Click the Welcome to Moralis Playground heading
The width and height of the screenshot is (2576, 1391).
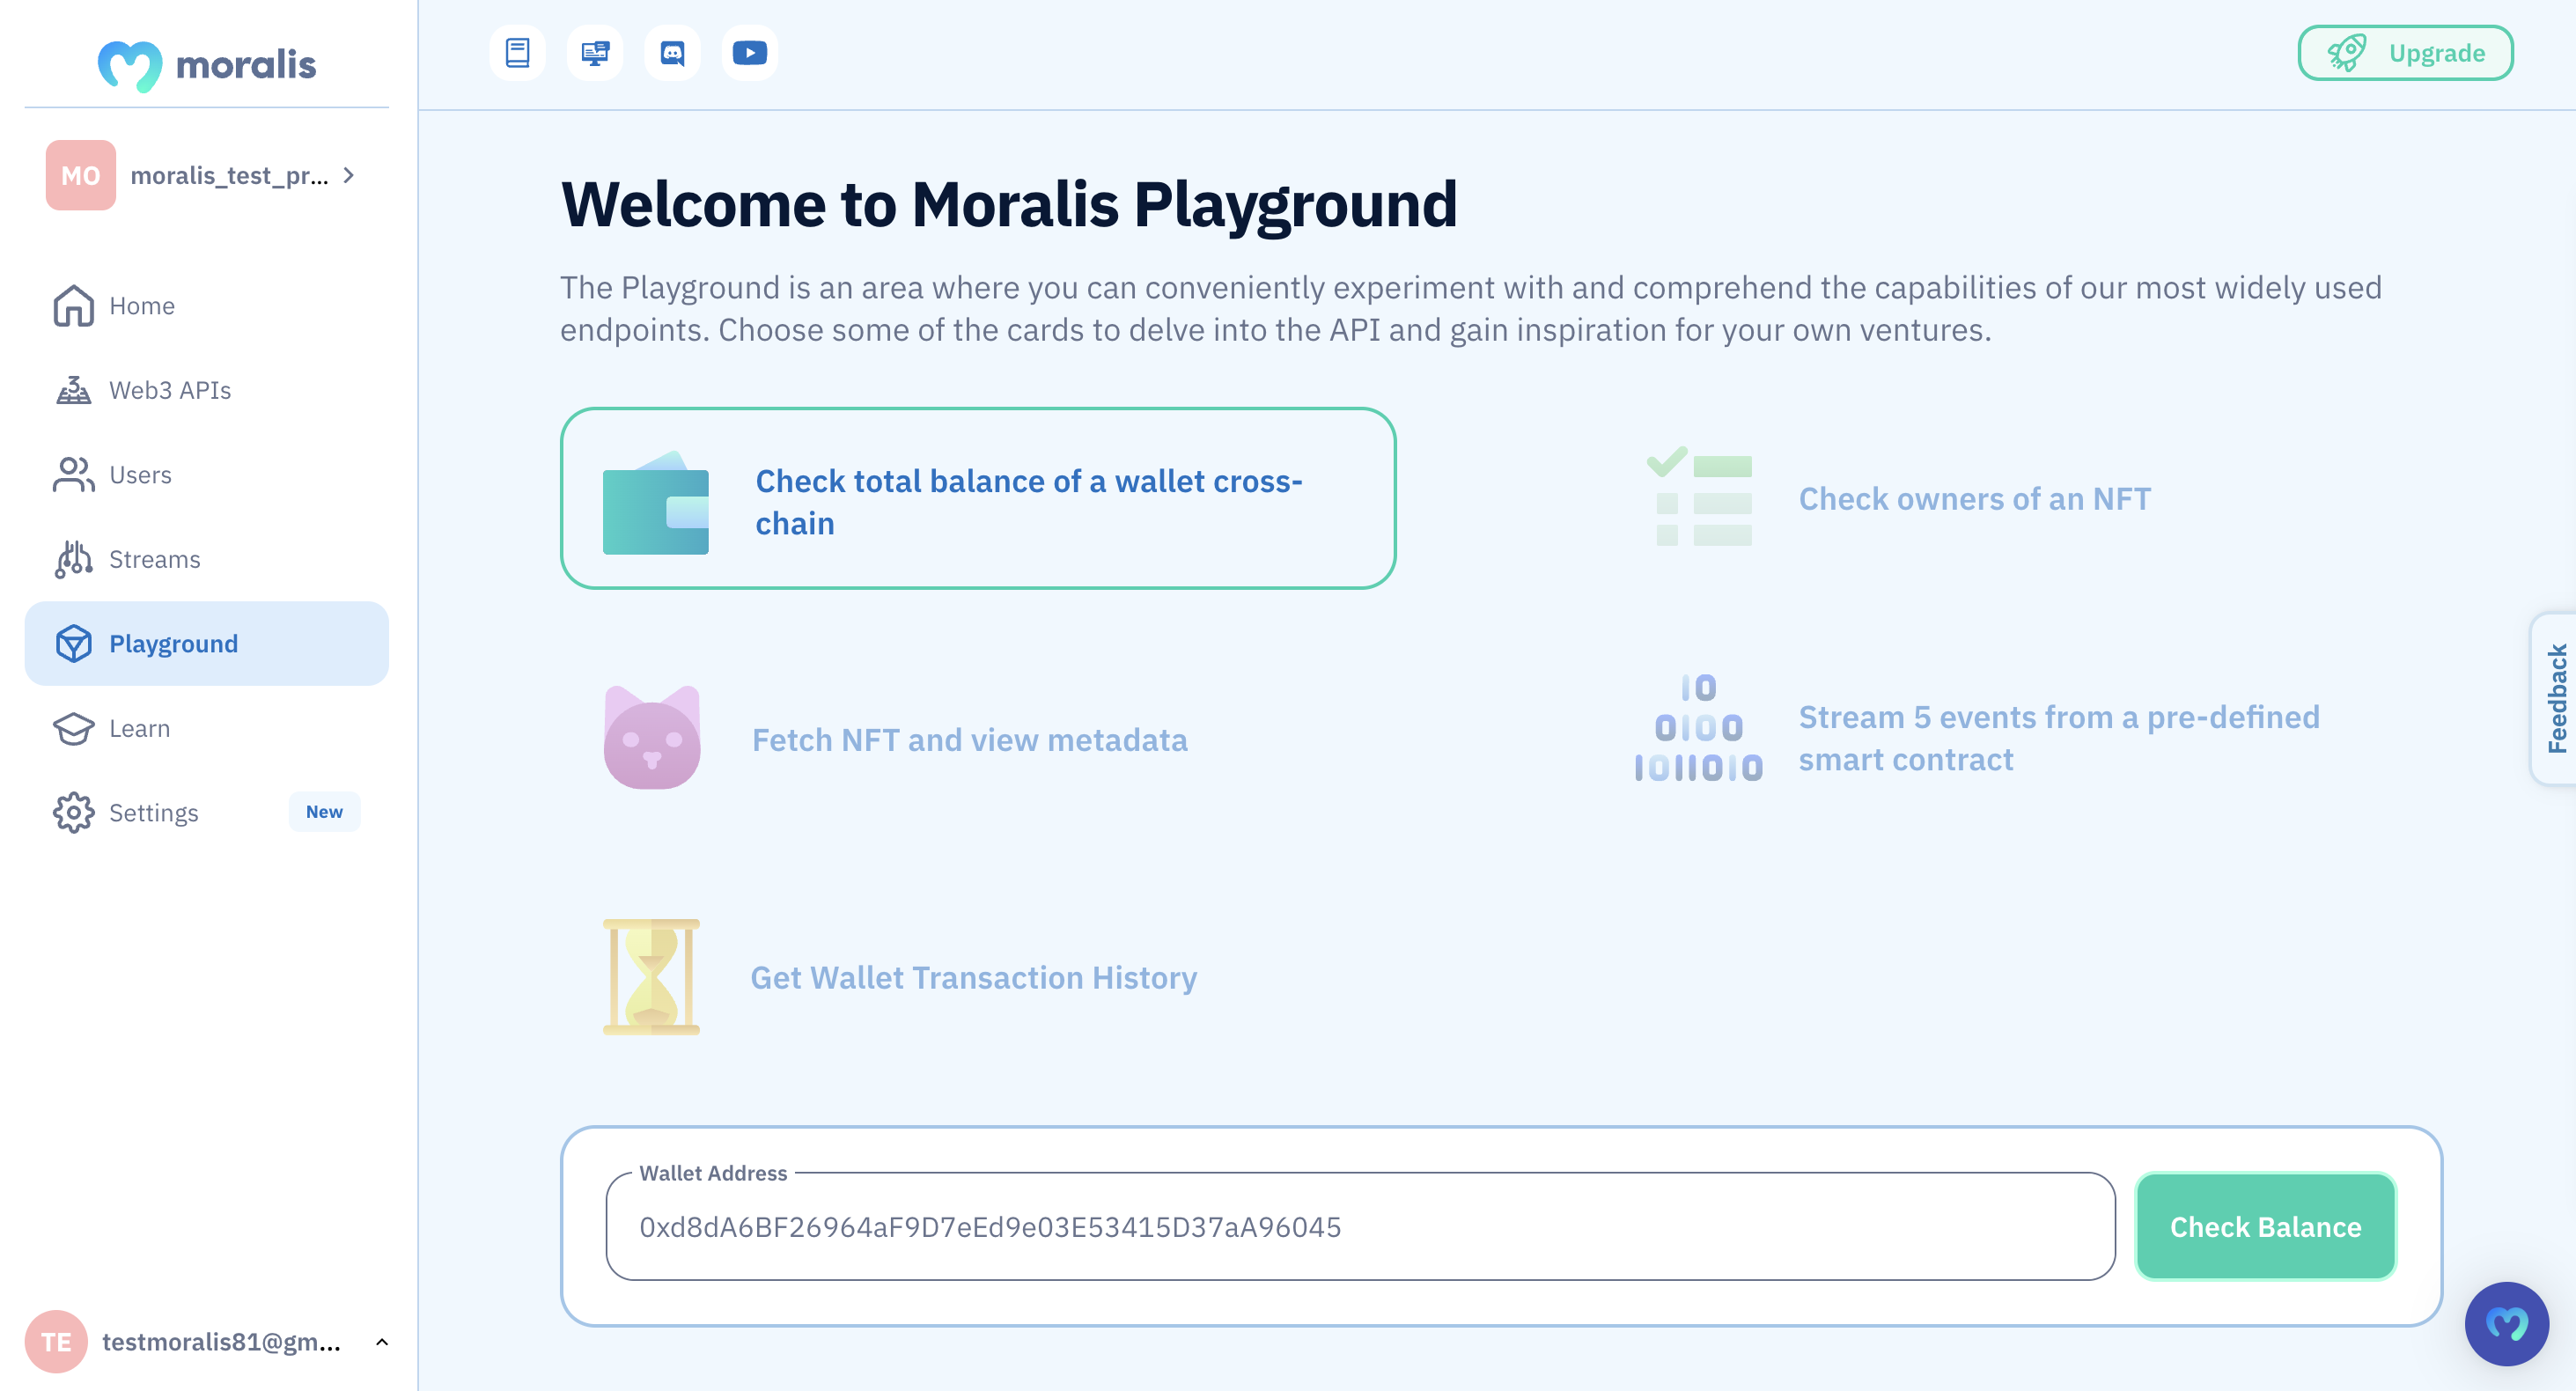[1009, 204]
